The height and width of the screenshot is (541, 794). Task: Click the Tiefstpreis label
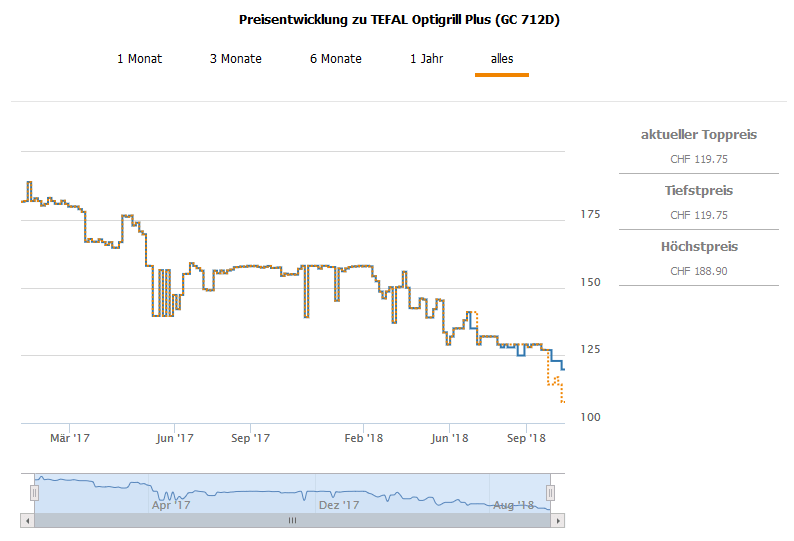(698, 190)
